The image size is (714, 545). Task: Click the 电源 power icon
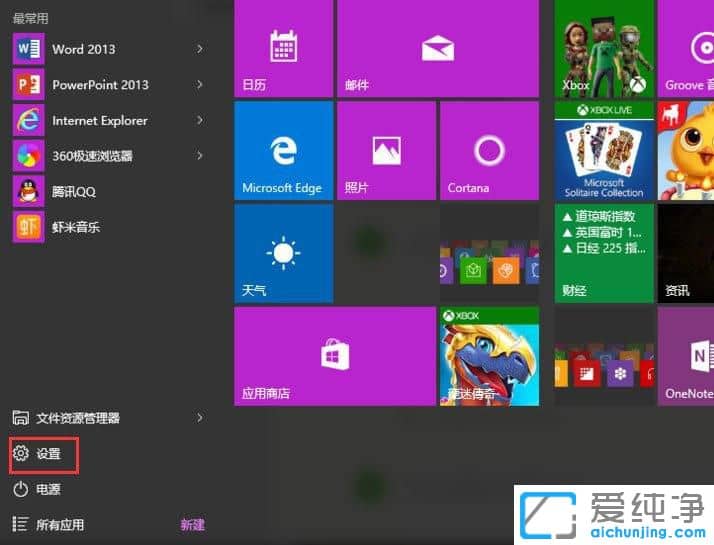tap(20, 489)
